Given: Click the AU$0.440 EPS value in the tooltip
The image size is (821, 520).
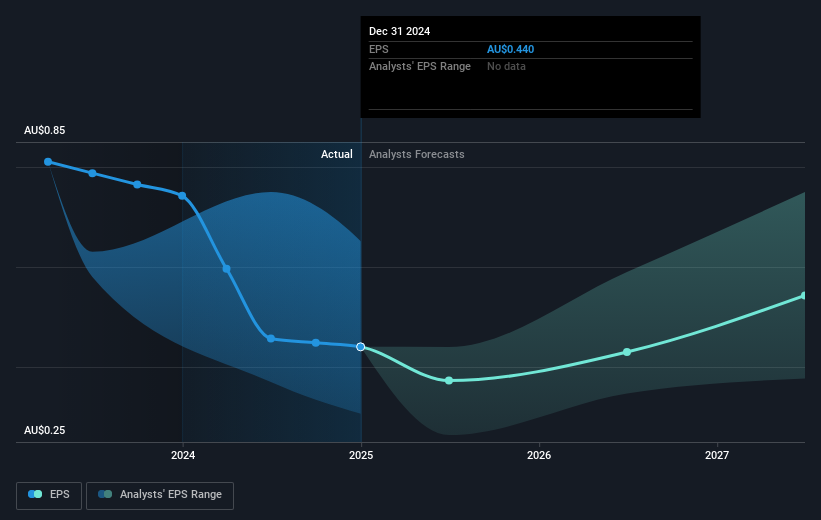Looking at the screenshot, I should coord(510,49).
